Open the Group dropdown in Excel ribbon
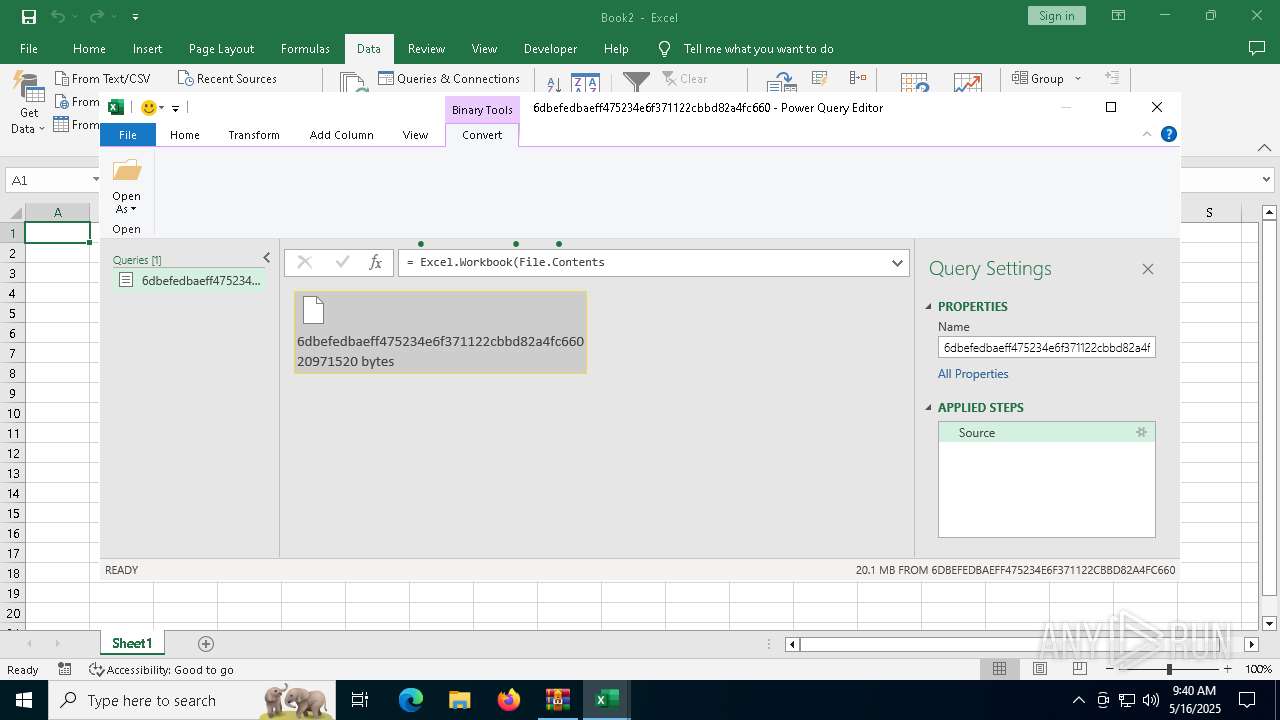The width and height of the screenshot is (1280, 720). [x=1047, y=79]
